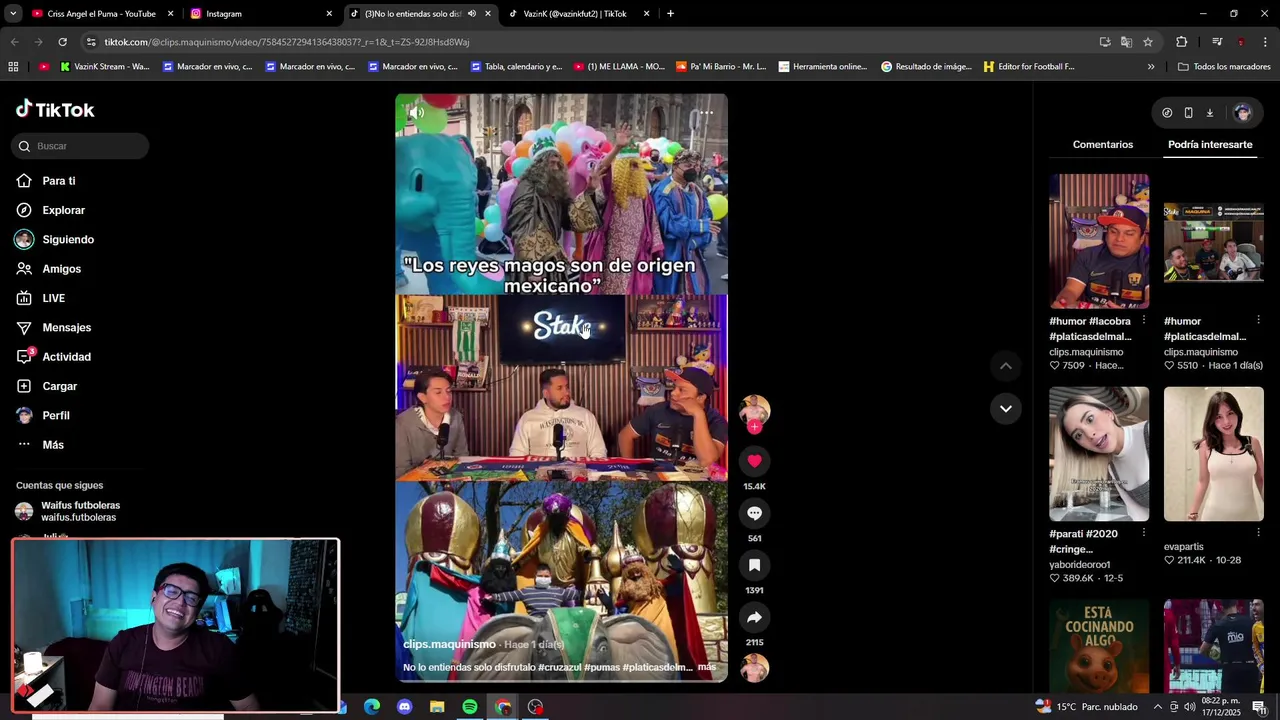The image size is (1280, 720).
Task: Open options for #parati #2020 suggestion
Action: click(1143, 533)
